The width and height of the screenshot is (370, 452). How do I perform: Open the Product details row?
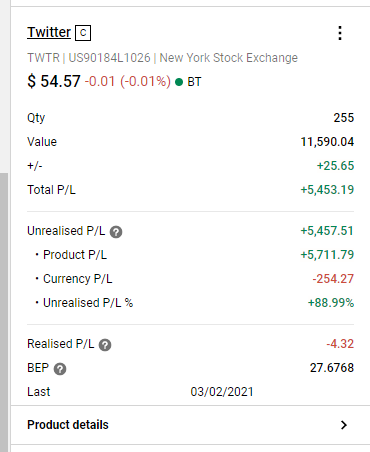(190, 425)
